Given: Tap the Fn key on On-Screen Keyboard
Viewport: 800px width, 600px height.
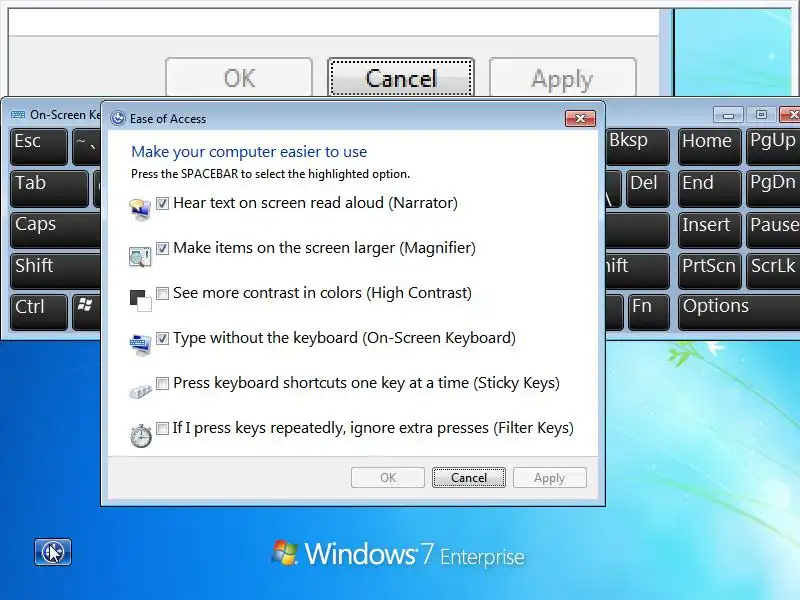Looking at the screenshot, I should tap(648, 312).
